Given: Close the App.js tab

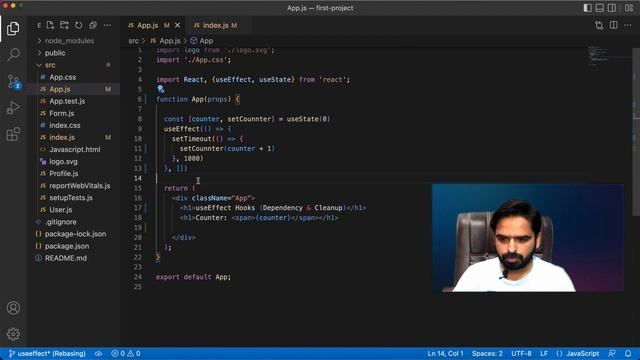Looking at the screenshot, I should pyautogui.click(x=178, y=25).
